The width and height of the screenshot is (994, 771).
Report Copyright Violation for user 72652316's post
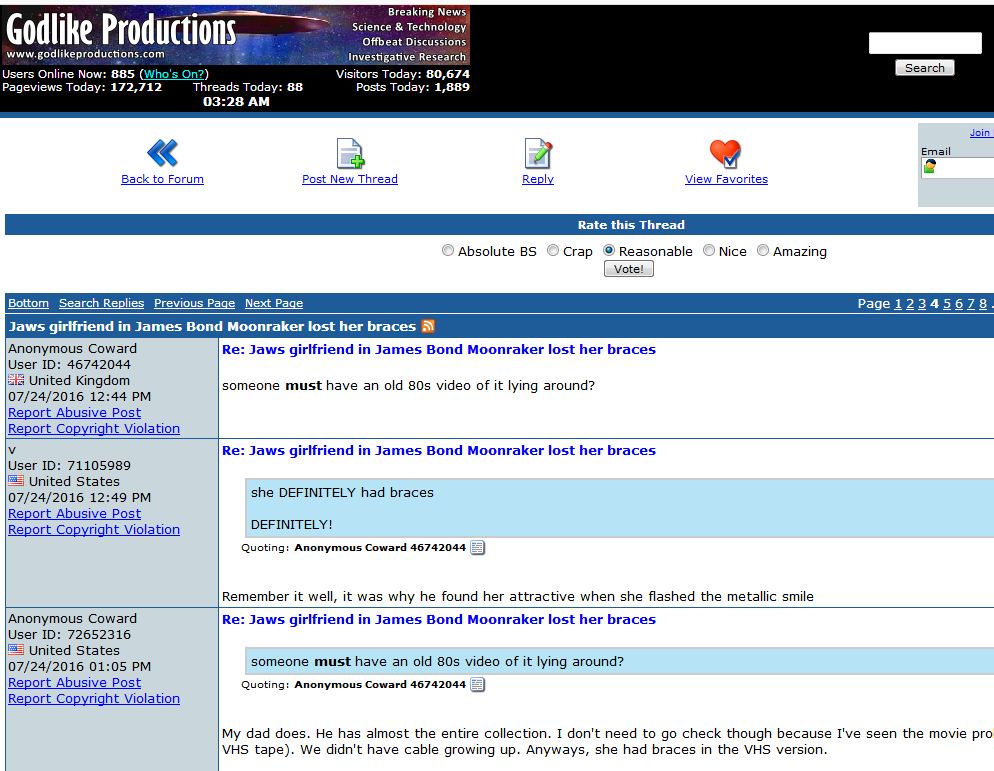[x=94, y=698]
